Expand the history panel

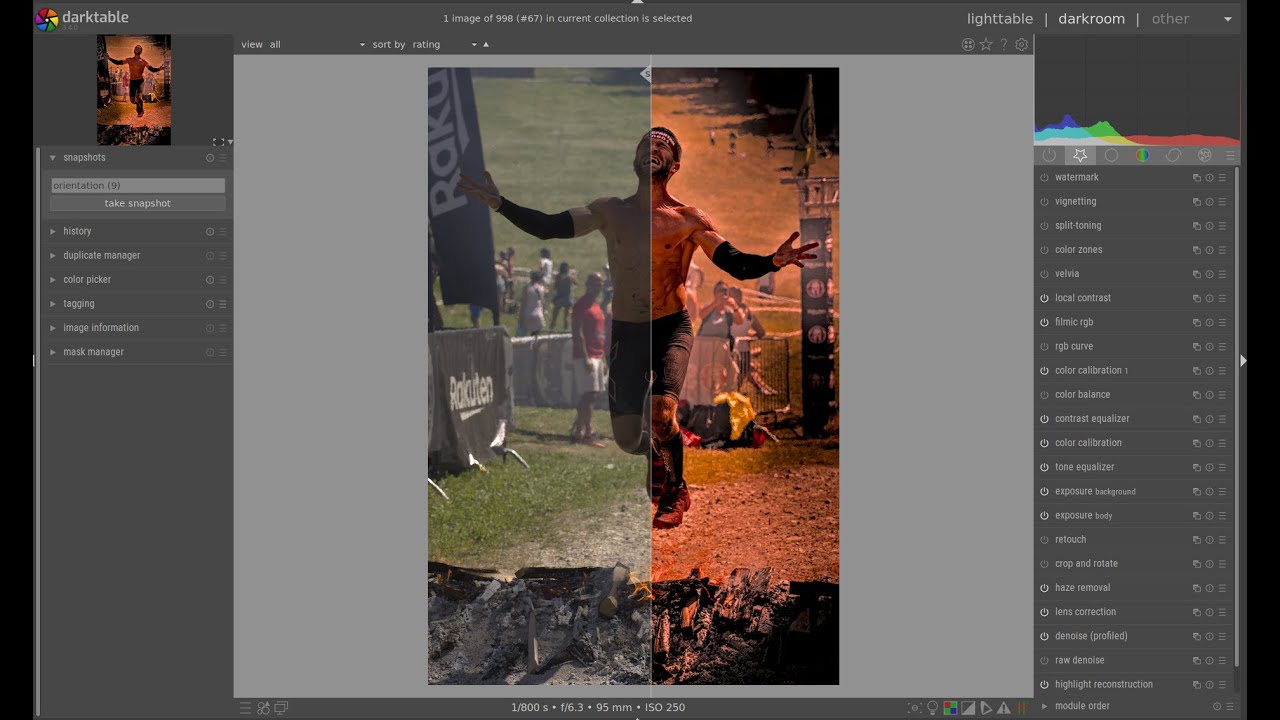click(53, 231)
